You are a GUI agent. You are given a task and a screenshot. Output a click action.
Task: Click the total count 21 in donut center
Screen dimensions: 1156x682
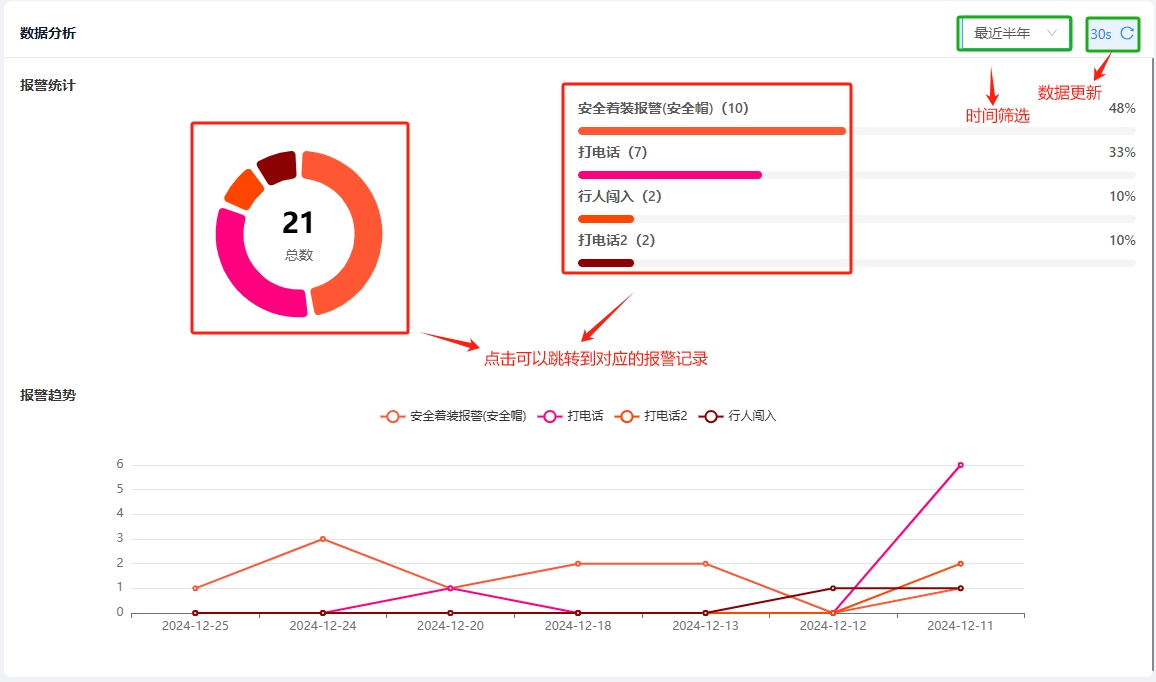[298, 223]
